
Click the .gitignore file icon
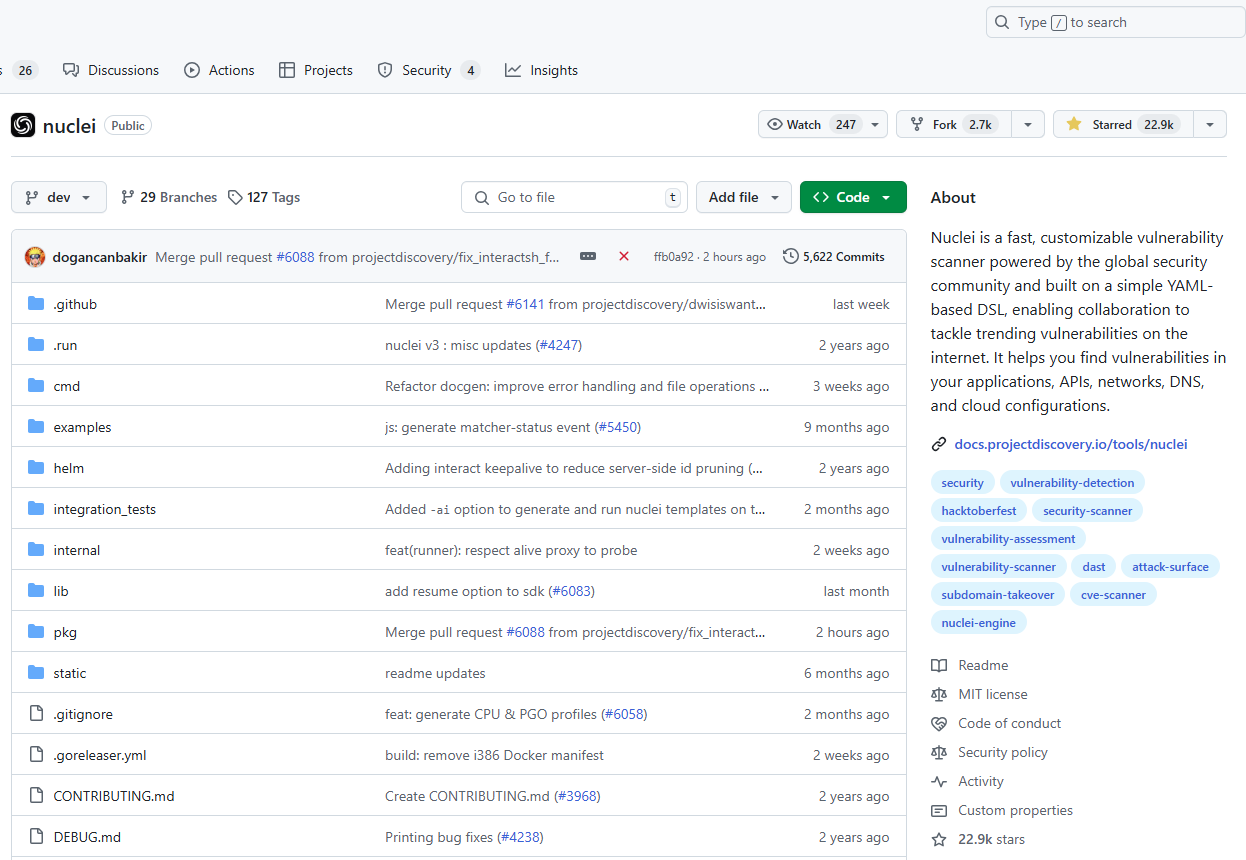[37, 714]
